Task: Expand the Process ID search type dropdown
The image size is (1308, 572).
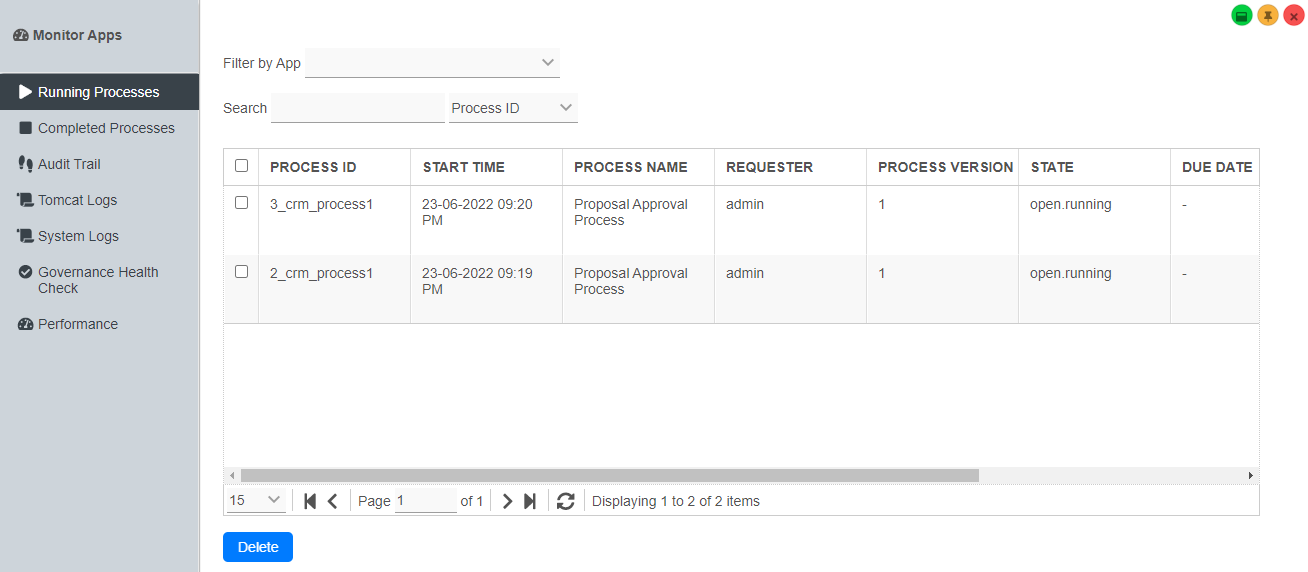Action: (x=513, y=108)
